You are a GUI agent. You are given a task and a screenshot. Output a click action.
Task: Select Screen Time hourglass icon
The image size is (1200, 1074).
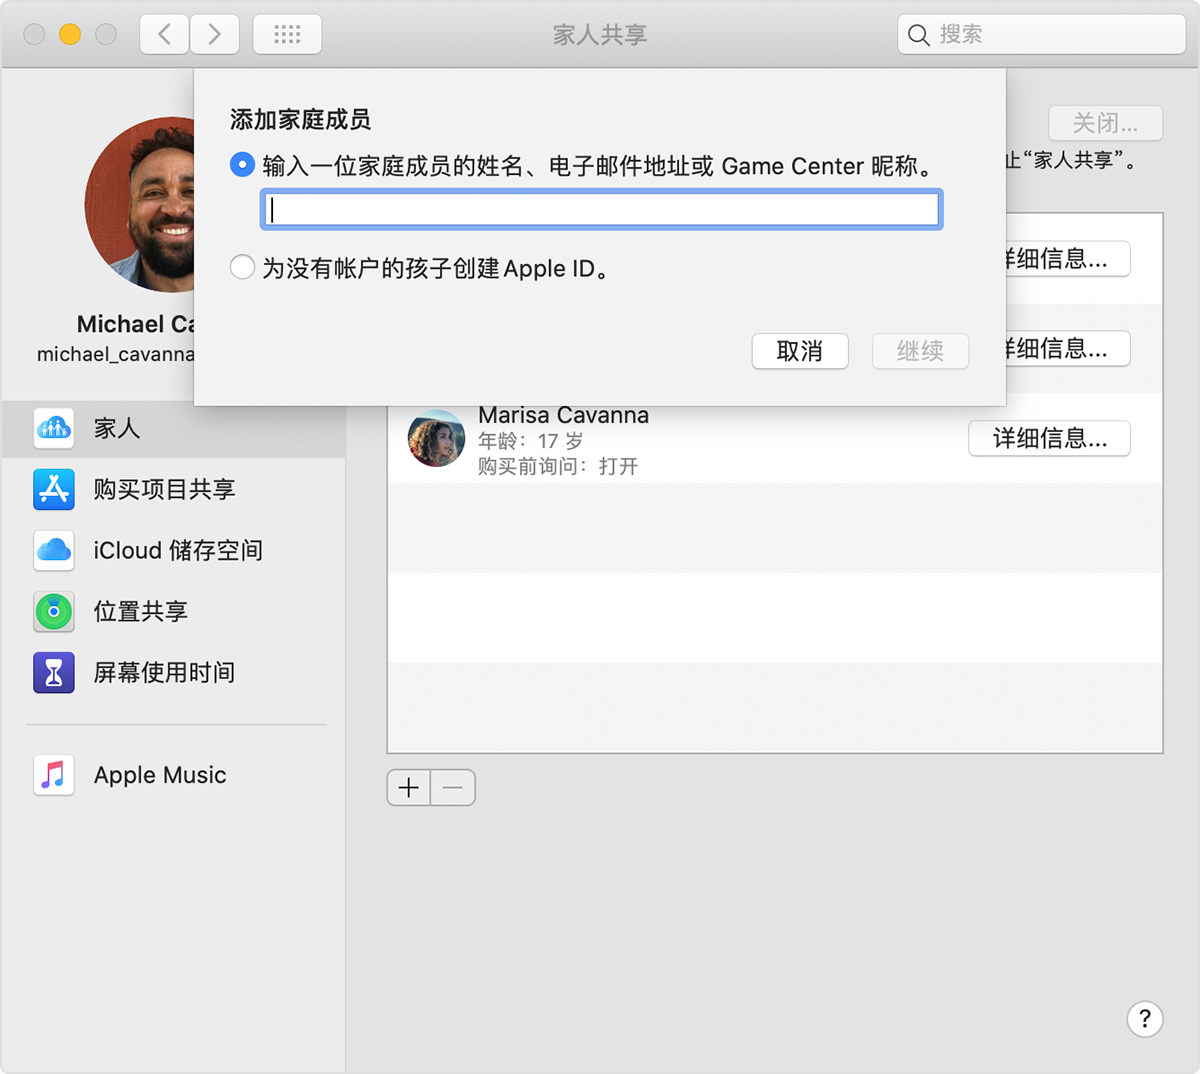point(54,673)
